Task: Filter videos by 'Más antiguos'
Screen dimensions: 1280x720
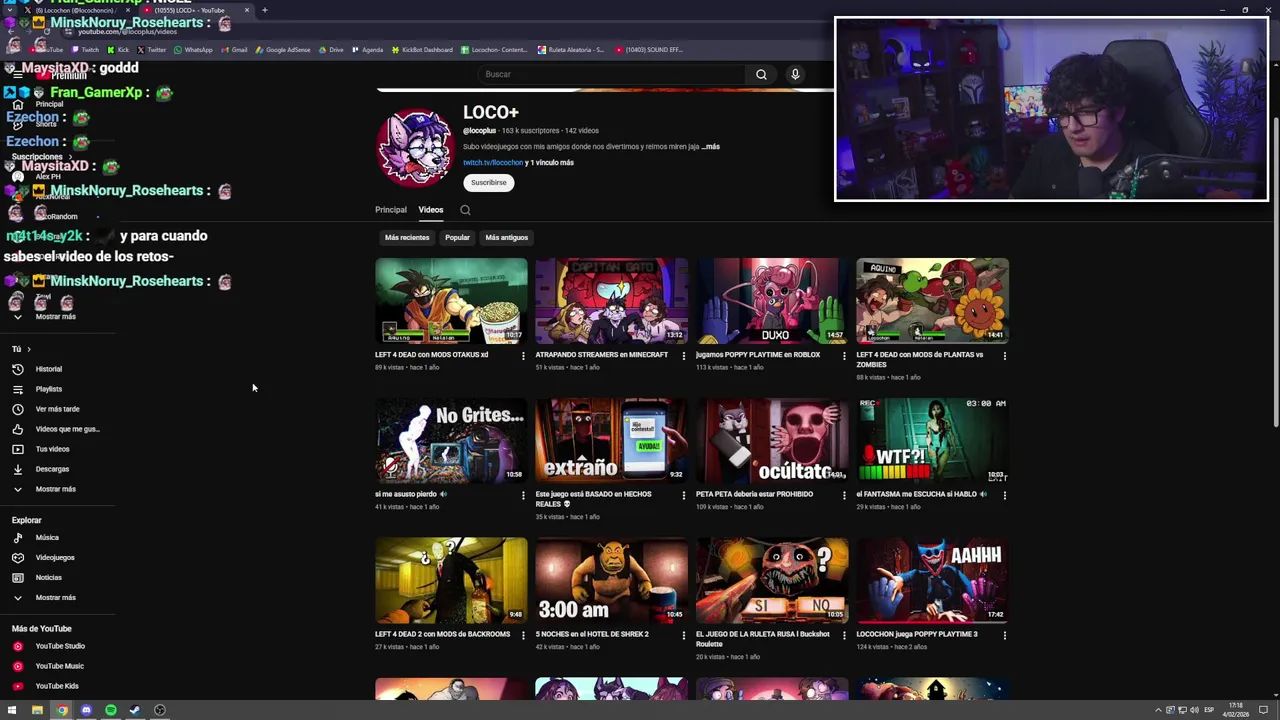Action: pyautogui.click(x=506, y=238)
